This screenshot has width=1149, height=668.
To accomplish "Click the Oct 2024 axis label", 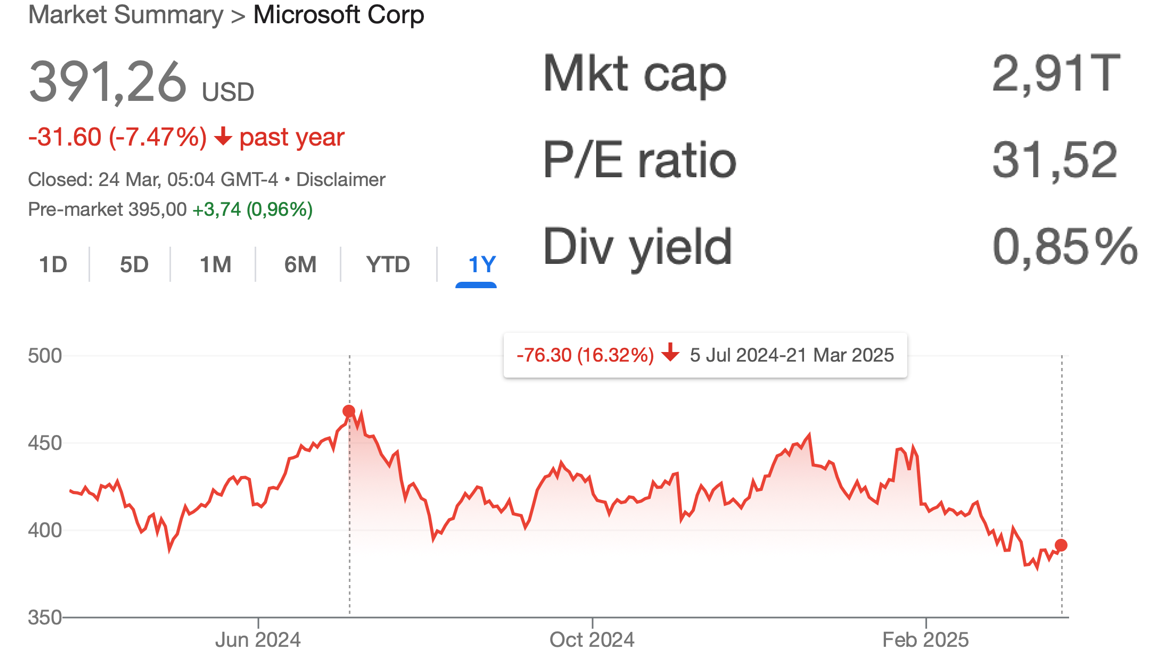I will [x=593, y=639].
